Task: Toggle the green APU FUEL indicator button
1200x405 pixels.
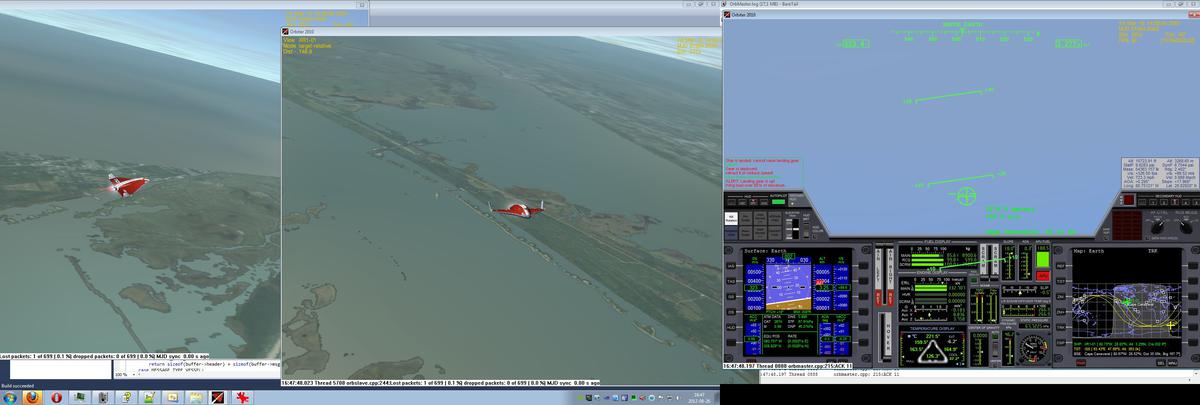Action: [1043, 259]
